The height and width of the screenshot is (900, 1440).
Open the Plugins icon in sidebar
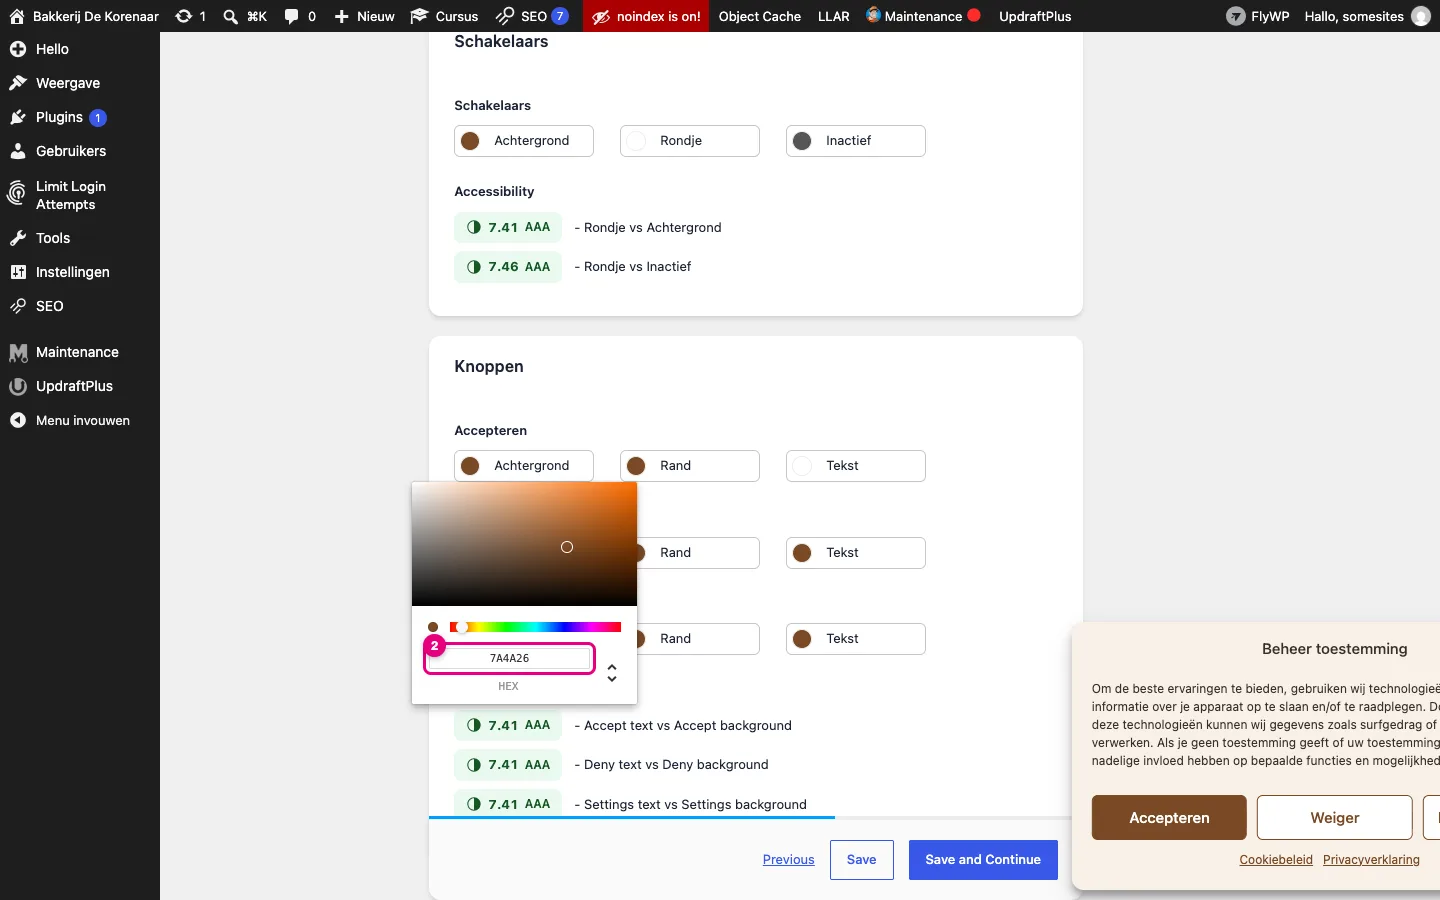17,117
